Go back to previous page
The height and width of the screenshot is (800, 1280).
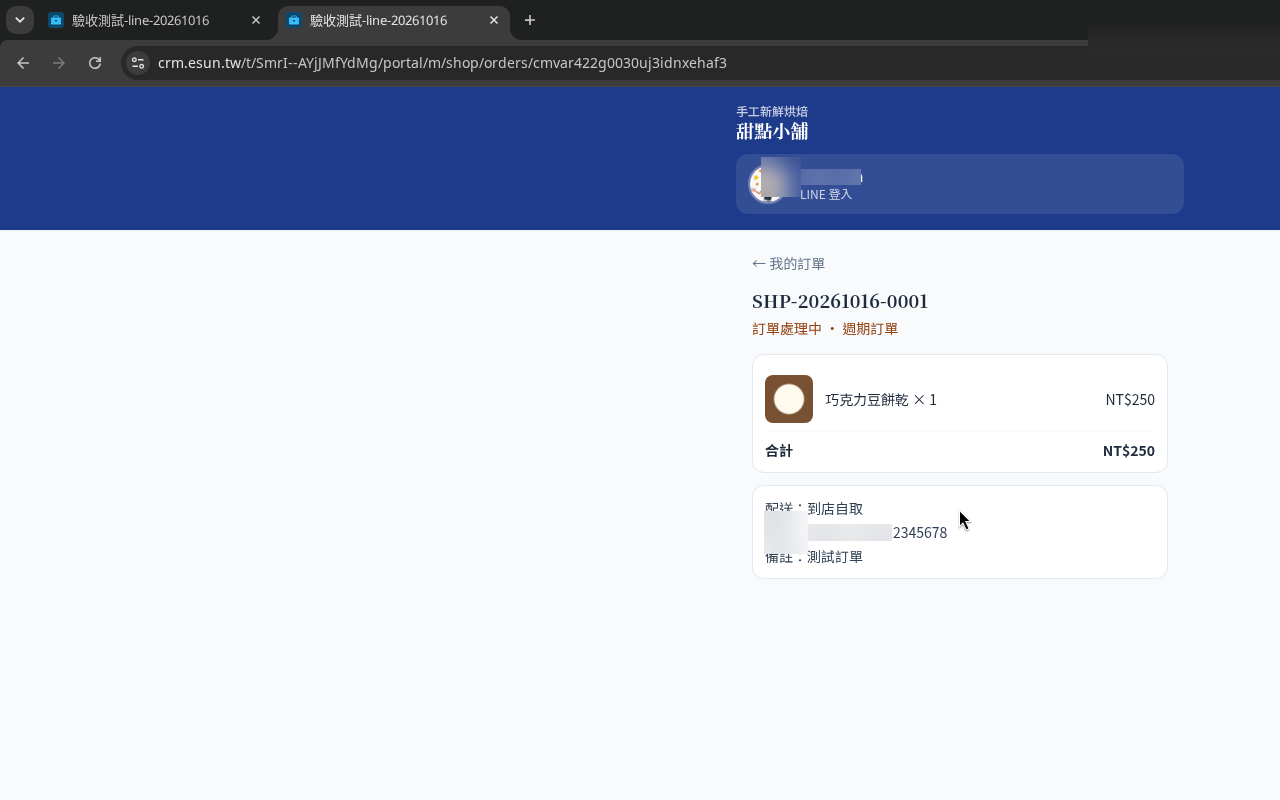tap(23, 63)
